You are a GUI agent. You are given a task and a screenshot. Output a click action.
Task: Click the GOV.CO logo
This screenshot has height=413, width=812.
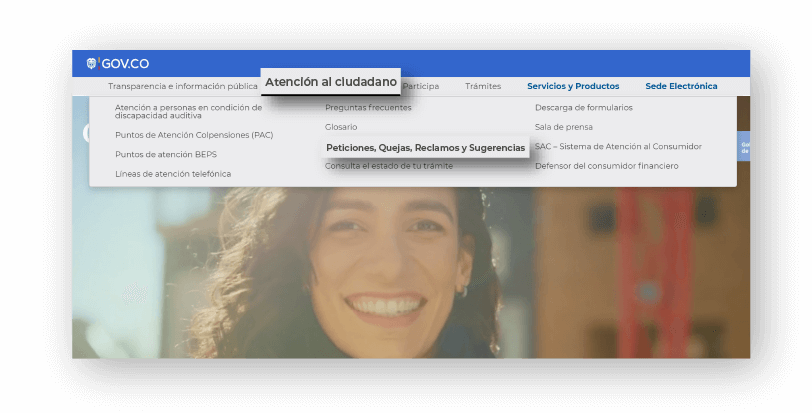(118, 64)
